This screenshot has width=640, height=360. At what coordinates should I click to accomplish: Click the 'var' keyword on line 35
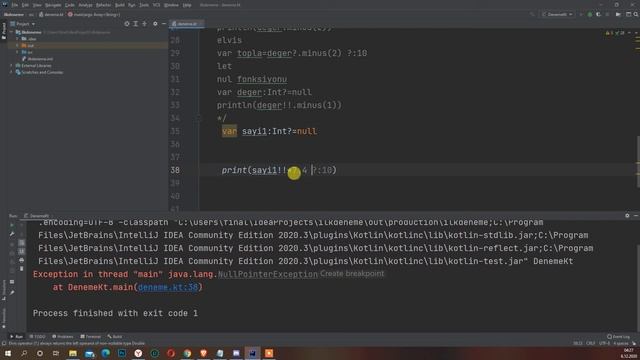coord(229,131)
